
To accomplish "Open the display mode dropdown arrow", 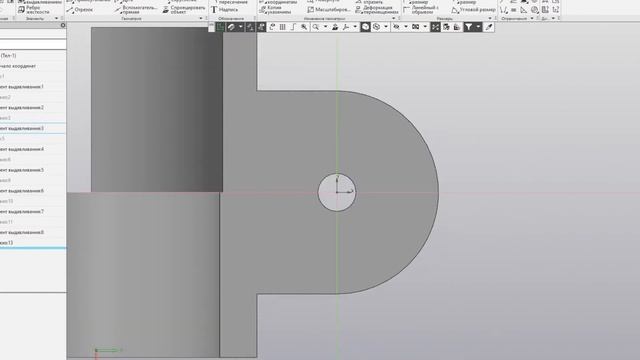I will (x=386, y=27).
